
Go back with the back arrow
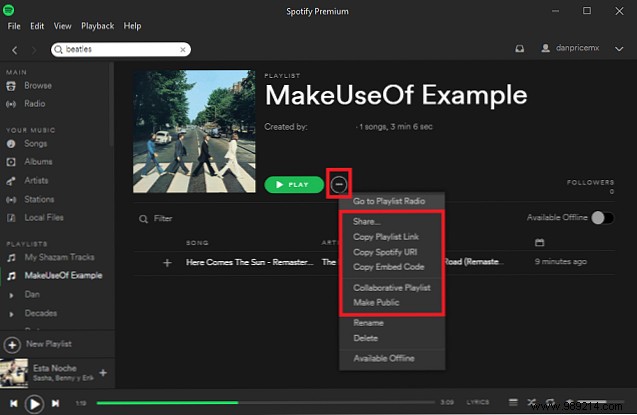[15, 50]
